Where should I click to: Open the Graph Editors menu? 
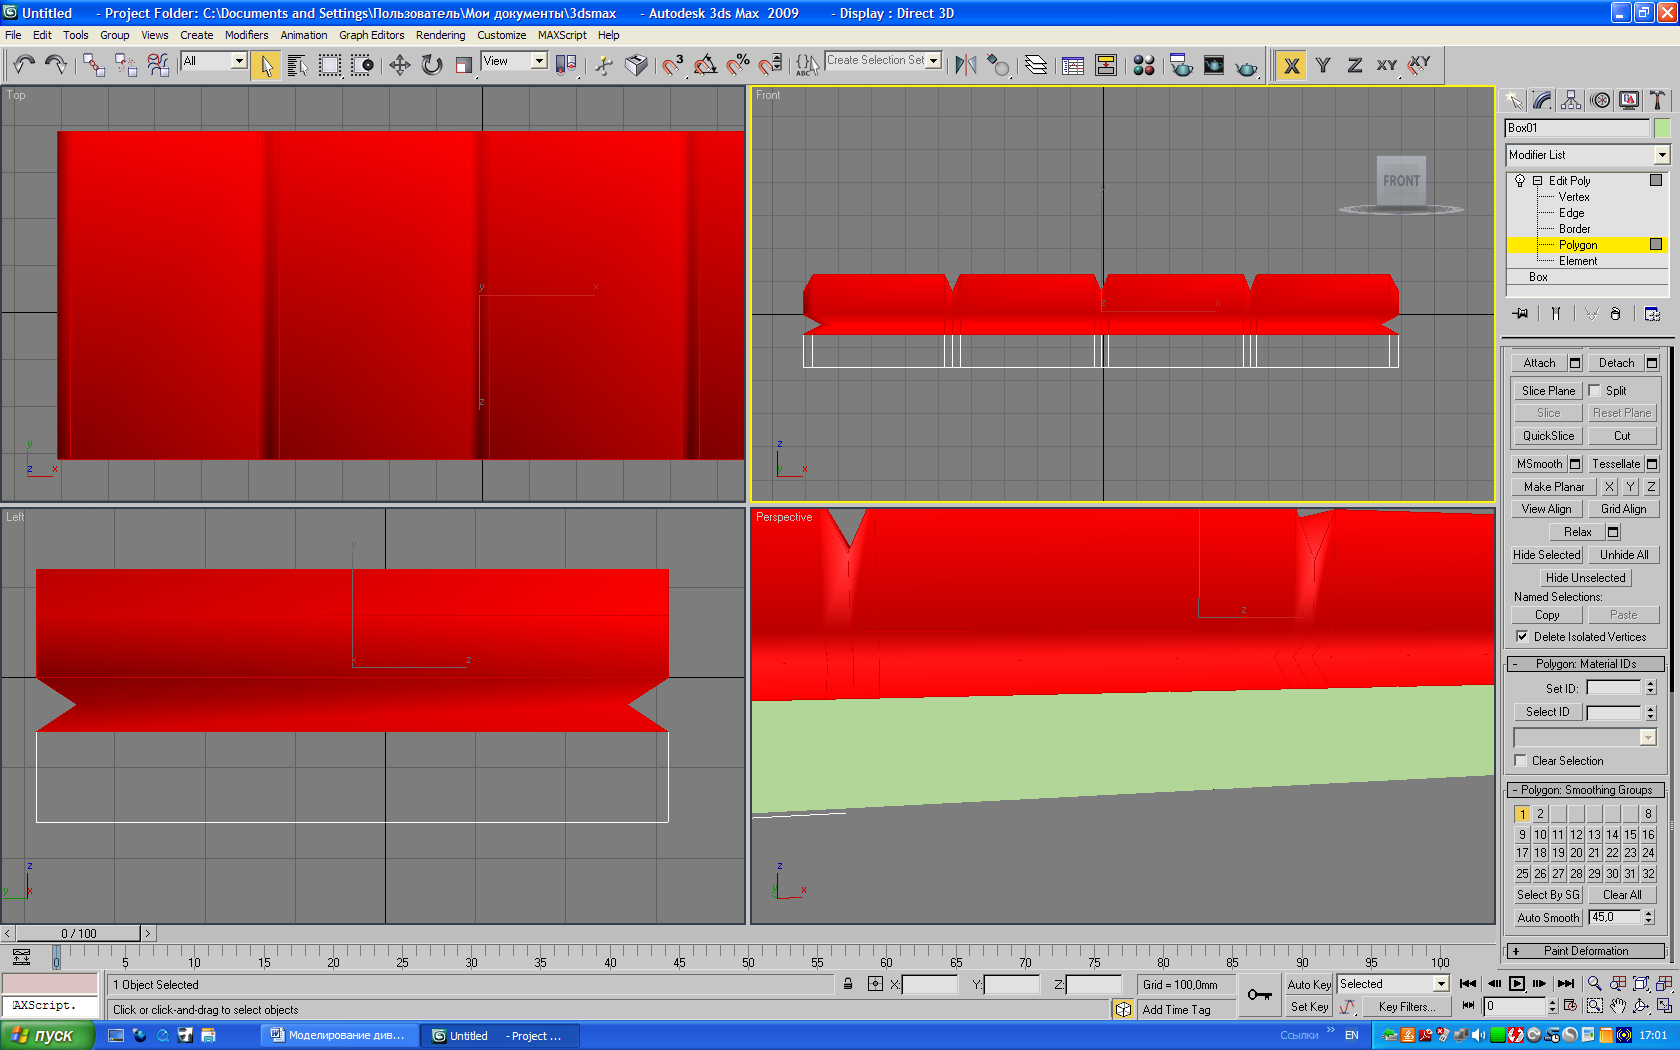(371, 35)
